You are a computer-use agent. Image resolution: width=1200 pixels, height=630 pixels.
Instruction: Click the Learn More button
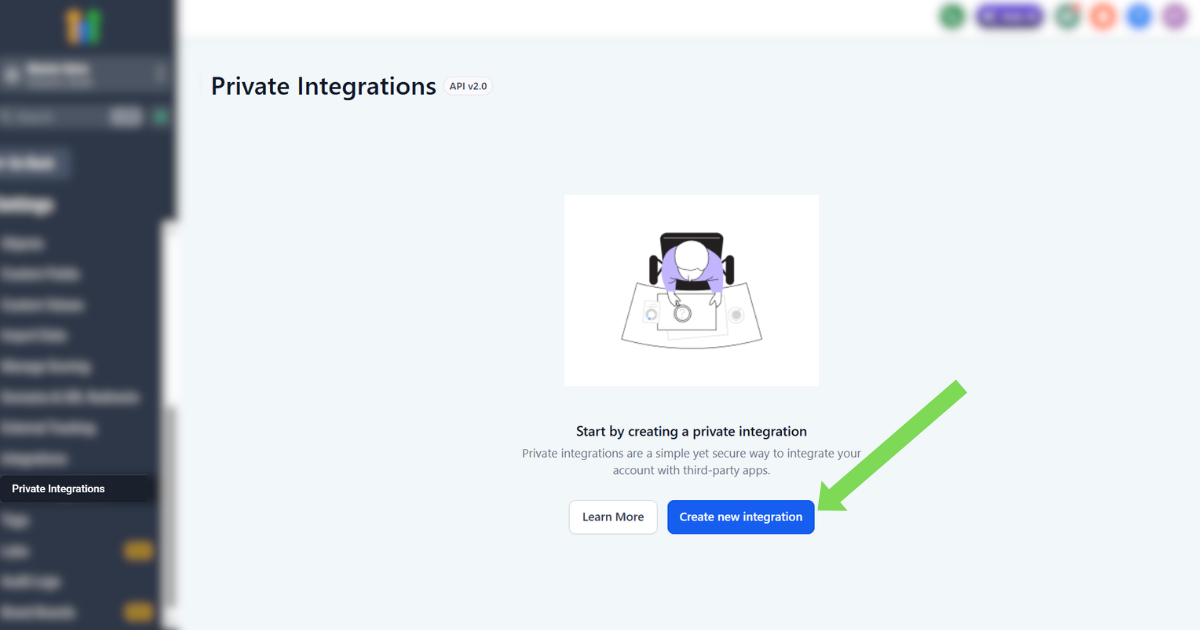613,517
